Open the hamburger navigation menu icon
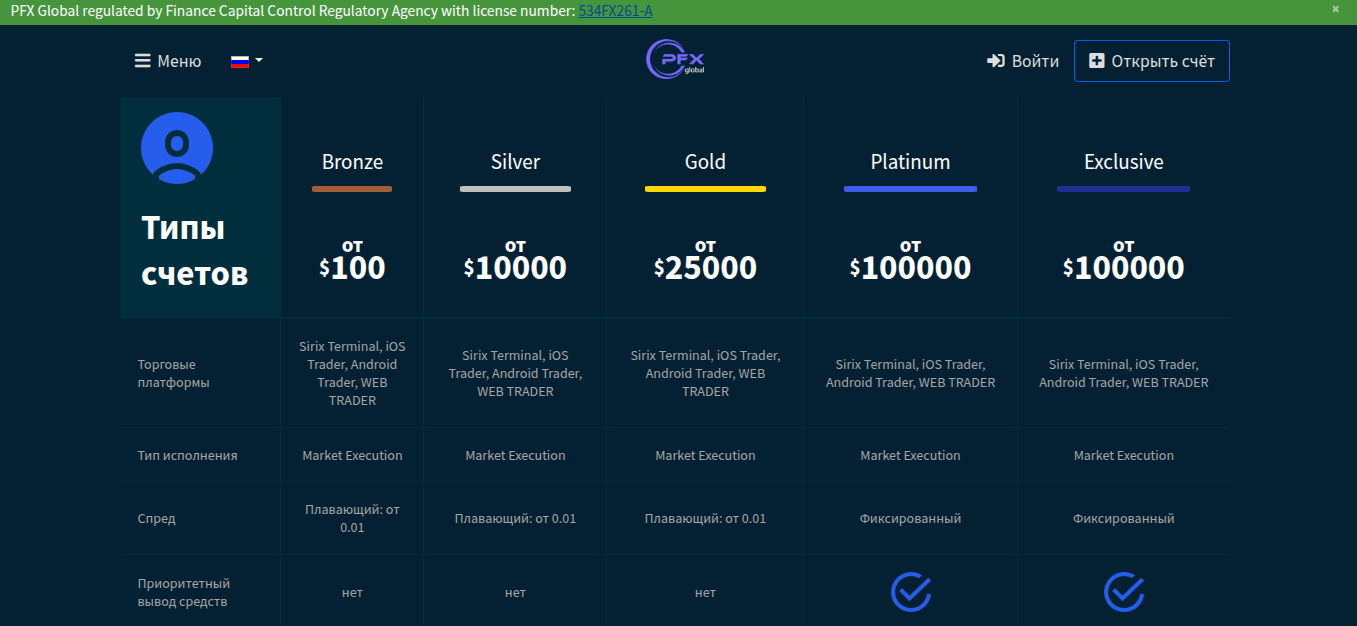This screenshot has width=1357, height=626. pyautogui.click(x=141, y=60)
